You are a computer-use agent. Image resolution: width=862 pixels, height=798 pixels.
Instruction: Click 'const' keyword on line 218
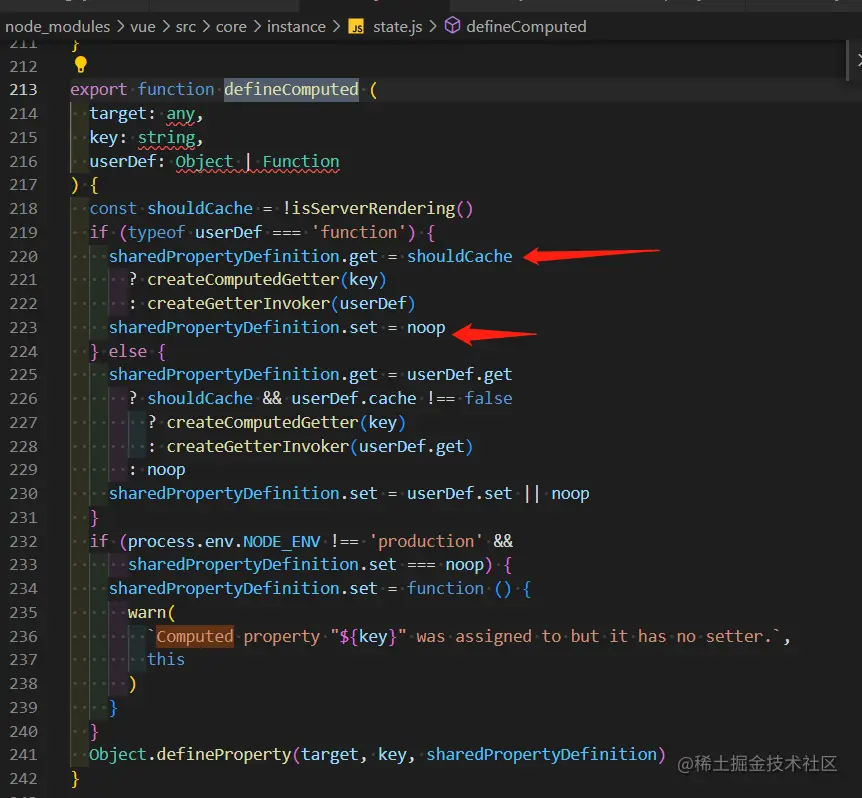[x=113, y=209]
